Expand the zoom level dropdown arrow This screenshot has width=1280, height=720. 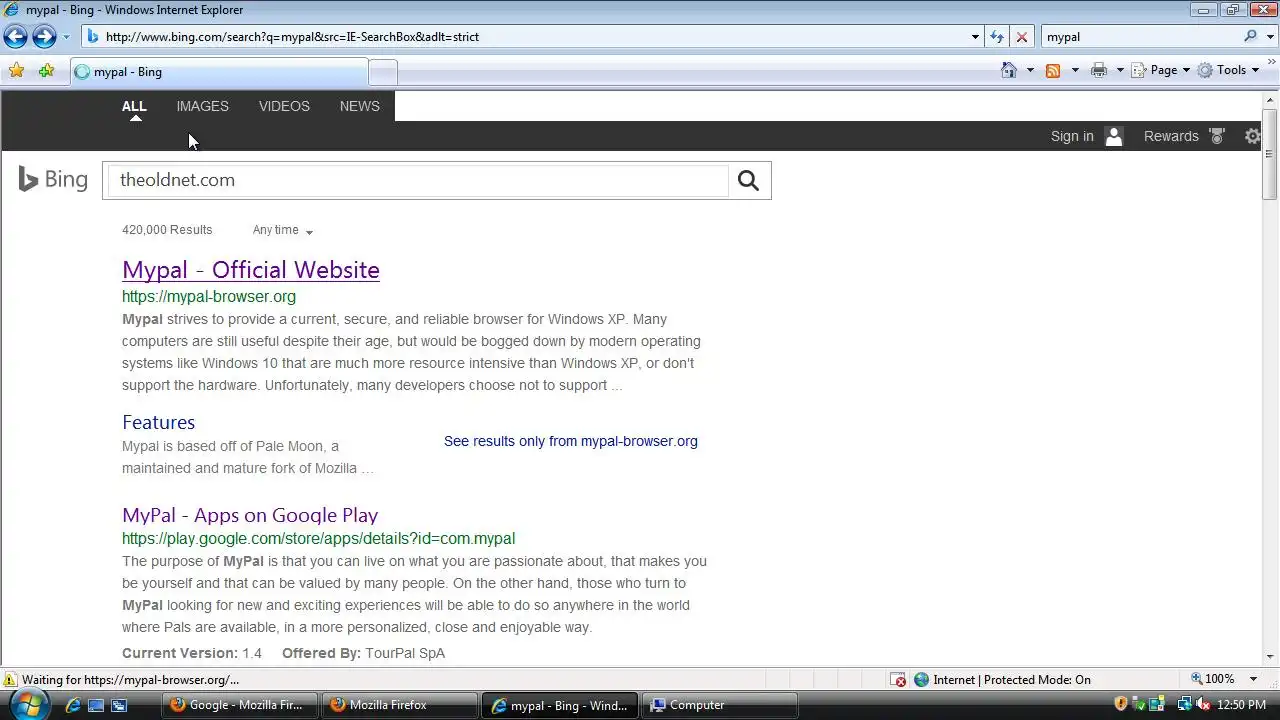pyautogui.click(x=1253, y=679)
